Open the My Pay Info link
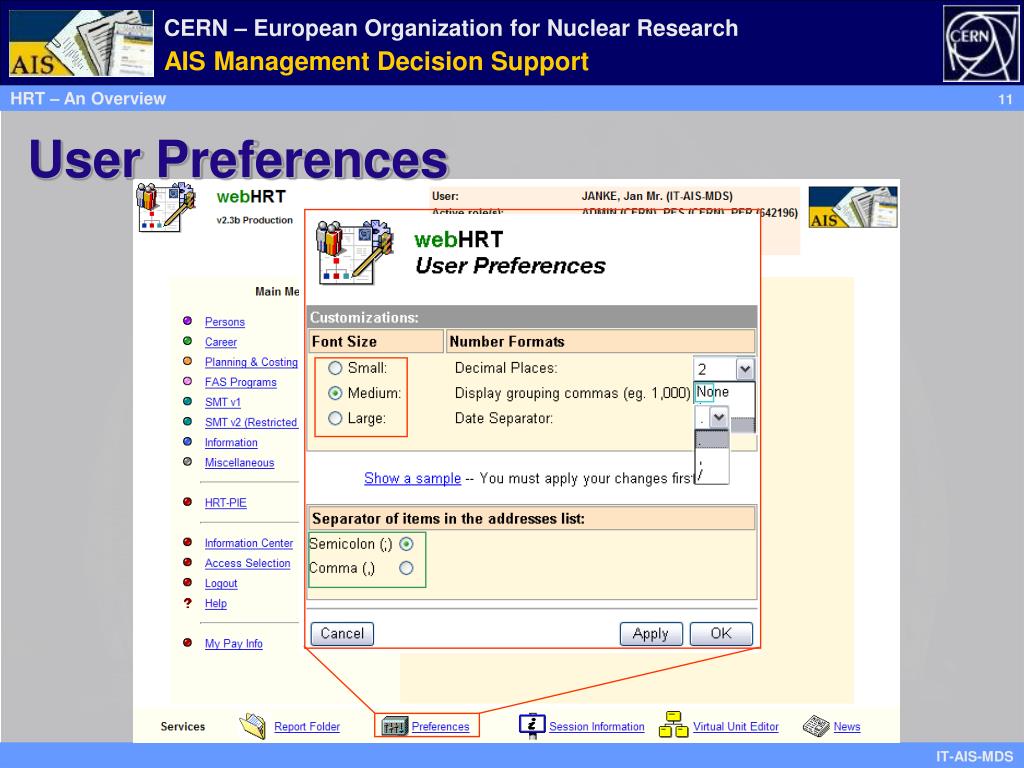The width and height of the screenshot is (1024, 768). pos(234,644)
